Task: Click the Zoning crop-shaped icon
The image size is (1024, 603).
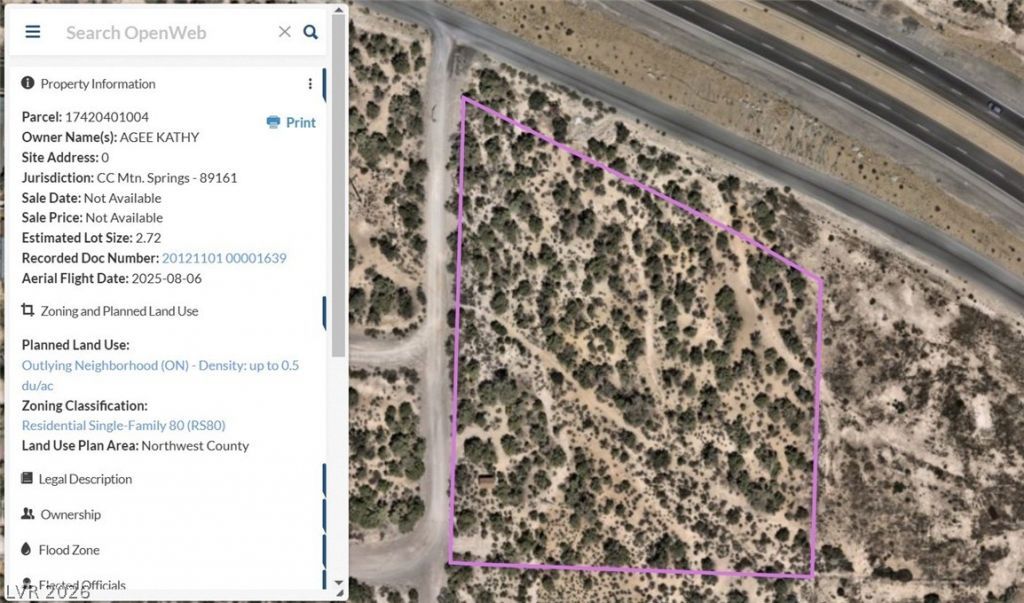Action: click(x=27, y=310)
